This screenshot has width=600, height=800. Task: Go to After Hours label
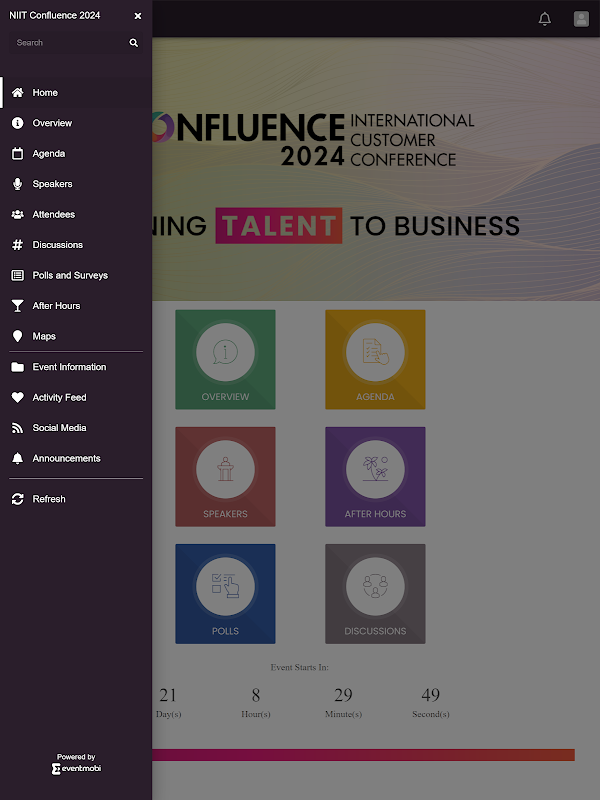(56, 306)
